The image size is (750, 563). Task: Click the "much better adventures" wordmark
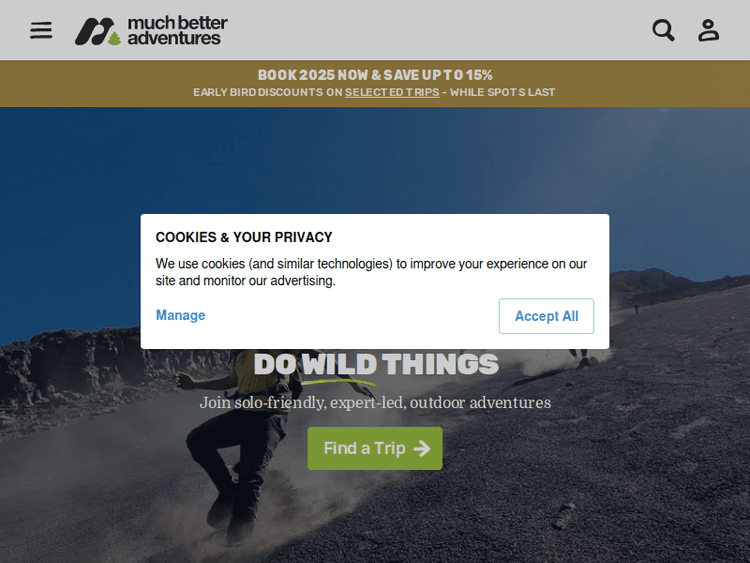coord(177,30)
